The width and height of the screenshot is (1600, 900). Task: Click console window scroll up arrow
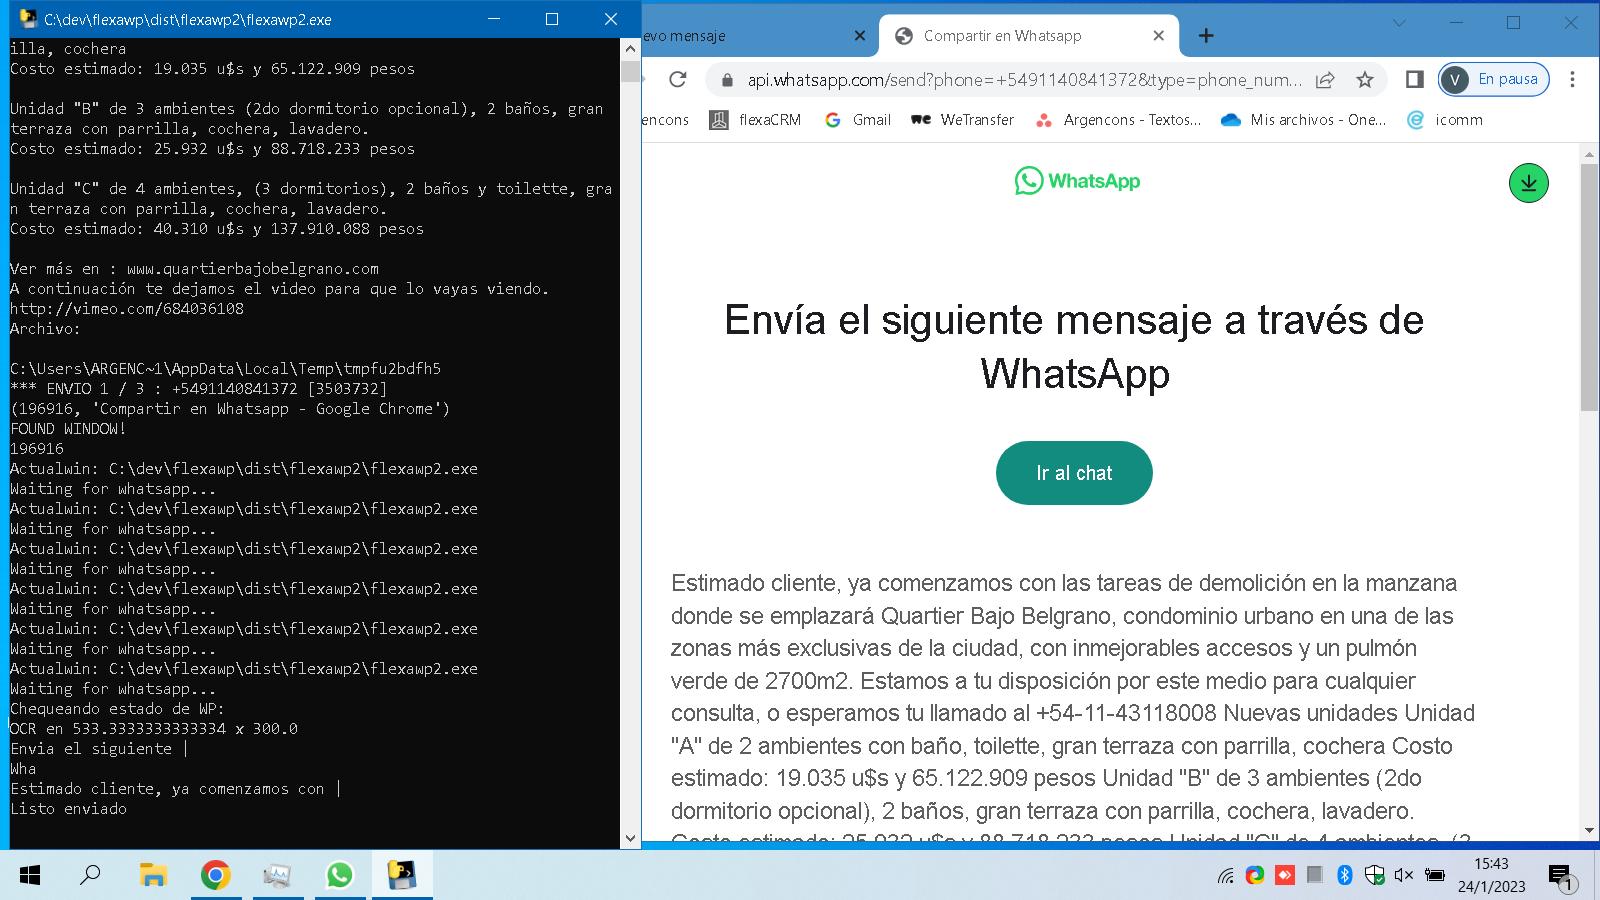tap(630, 48)
